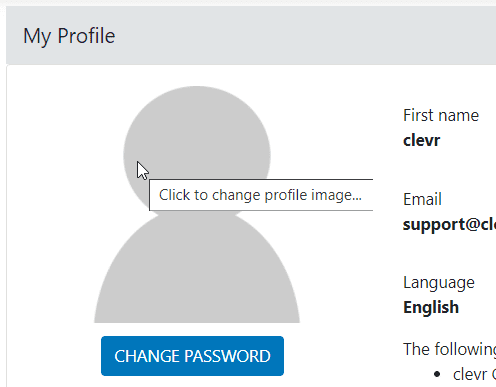Click the 'Click to change profile image...' tooltip
Screen dimensions: 496x387
pos(261,195)
